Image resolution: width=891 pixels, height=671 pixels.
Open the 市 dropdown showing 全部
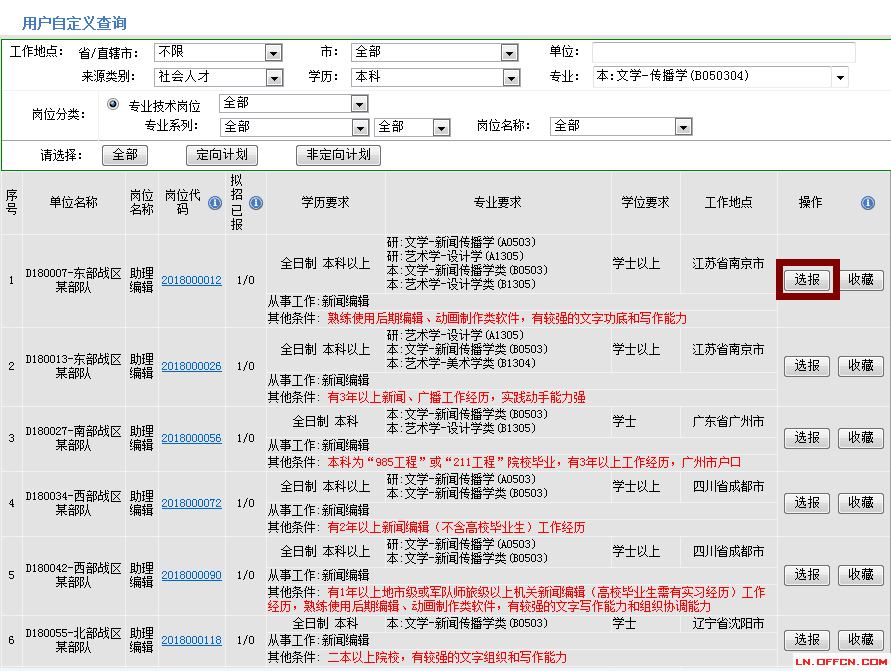click(435, 52)
